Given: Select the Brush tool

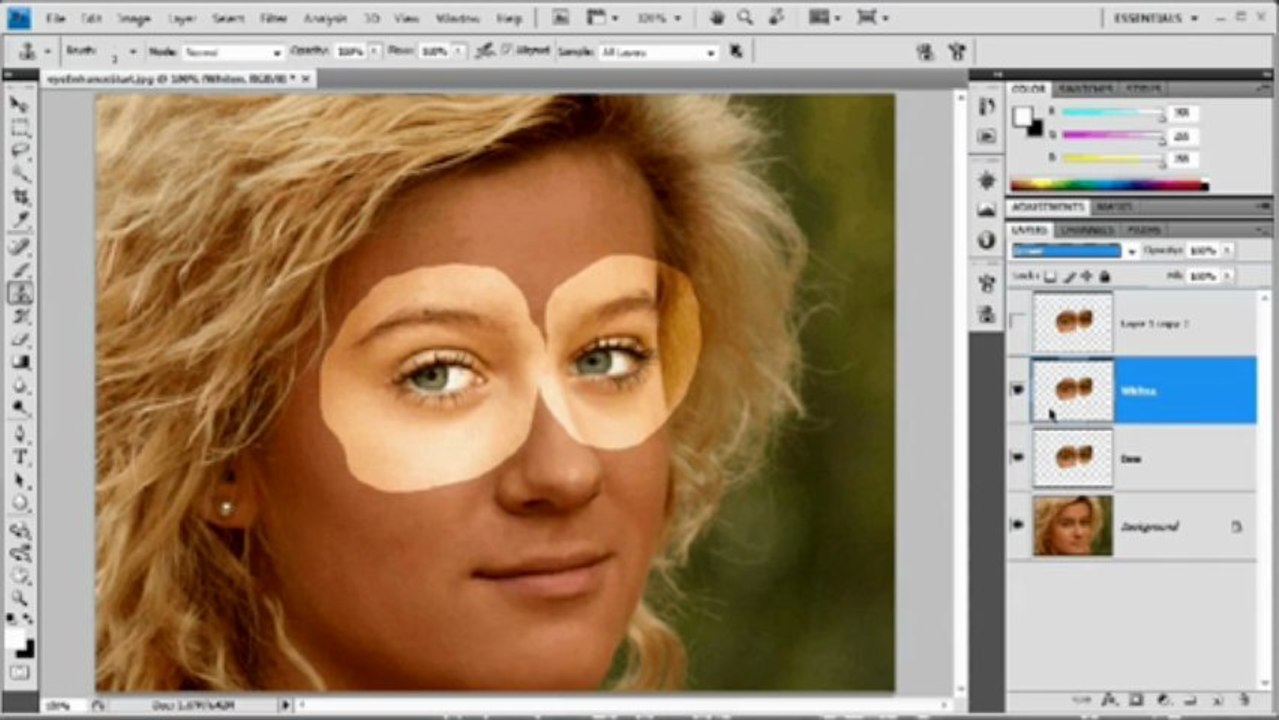Looking at the screenshot, I should pos(20,270).
